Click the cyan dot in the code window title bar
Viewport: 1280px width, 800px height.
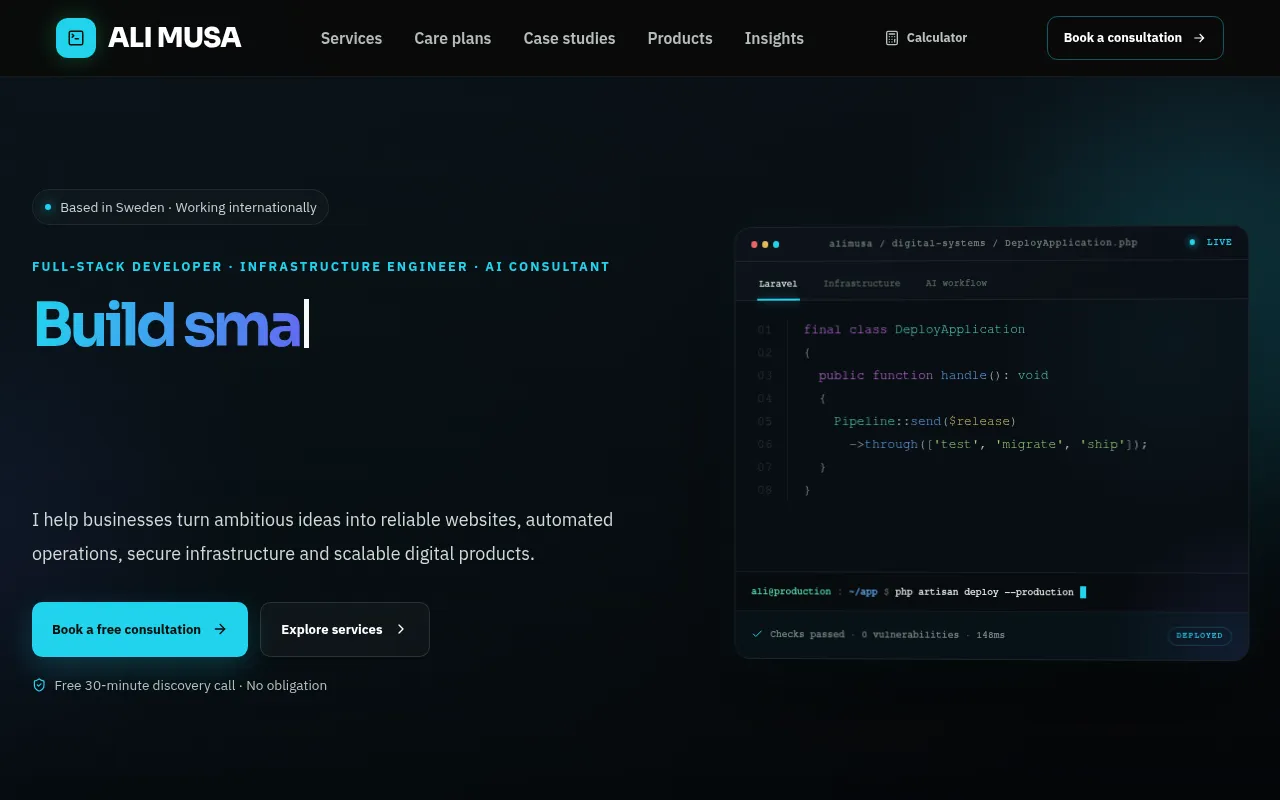776,244
